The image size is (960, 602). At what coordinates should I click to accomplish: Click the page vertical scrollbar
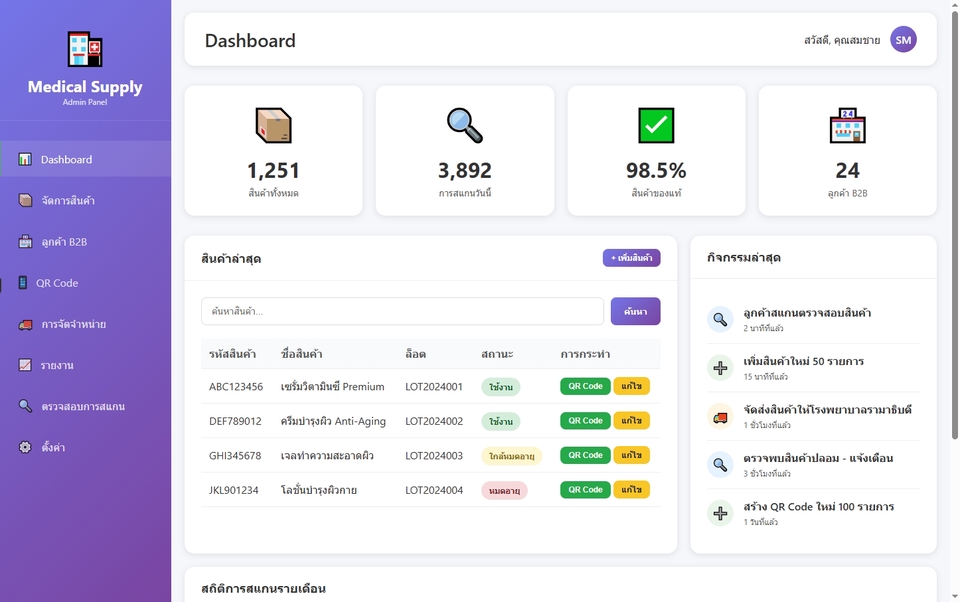[x=954, y=220]
